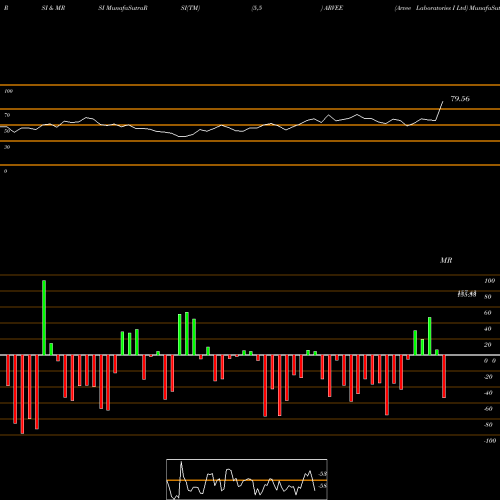Select the MR panel title label

tap(446, 260)
